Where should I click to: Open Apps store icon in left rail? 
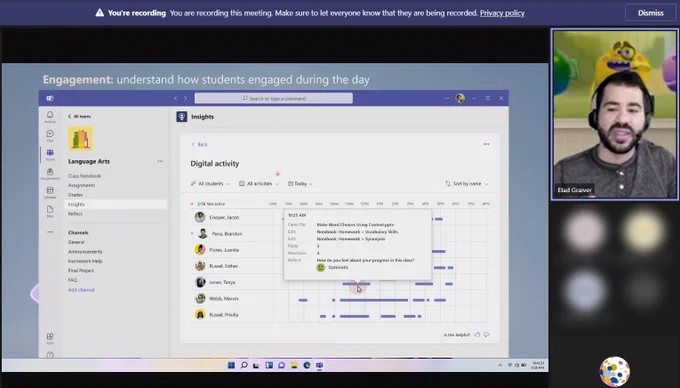(x=50, y=338)
